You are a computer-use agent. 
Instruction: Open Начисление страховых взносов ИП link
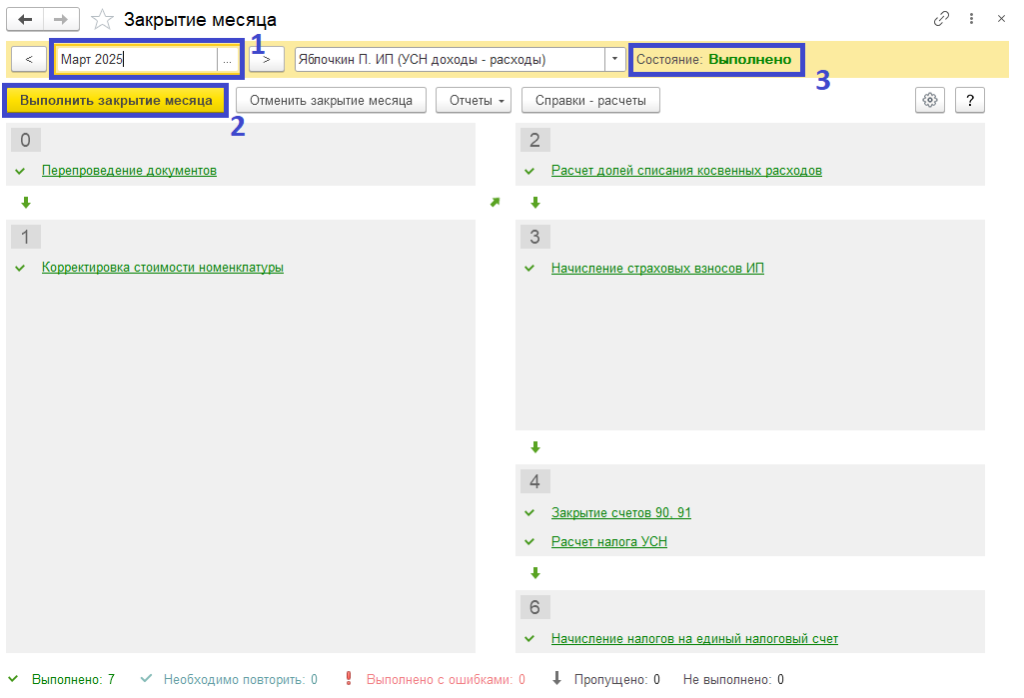(x=657, y=268)
